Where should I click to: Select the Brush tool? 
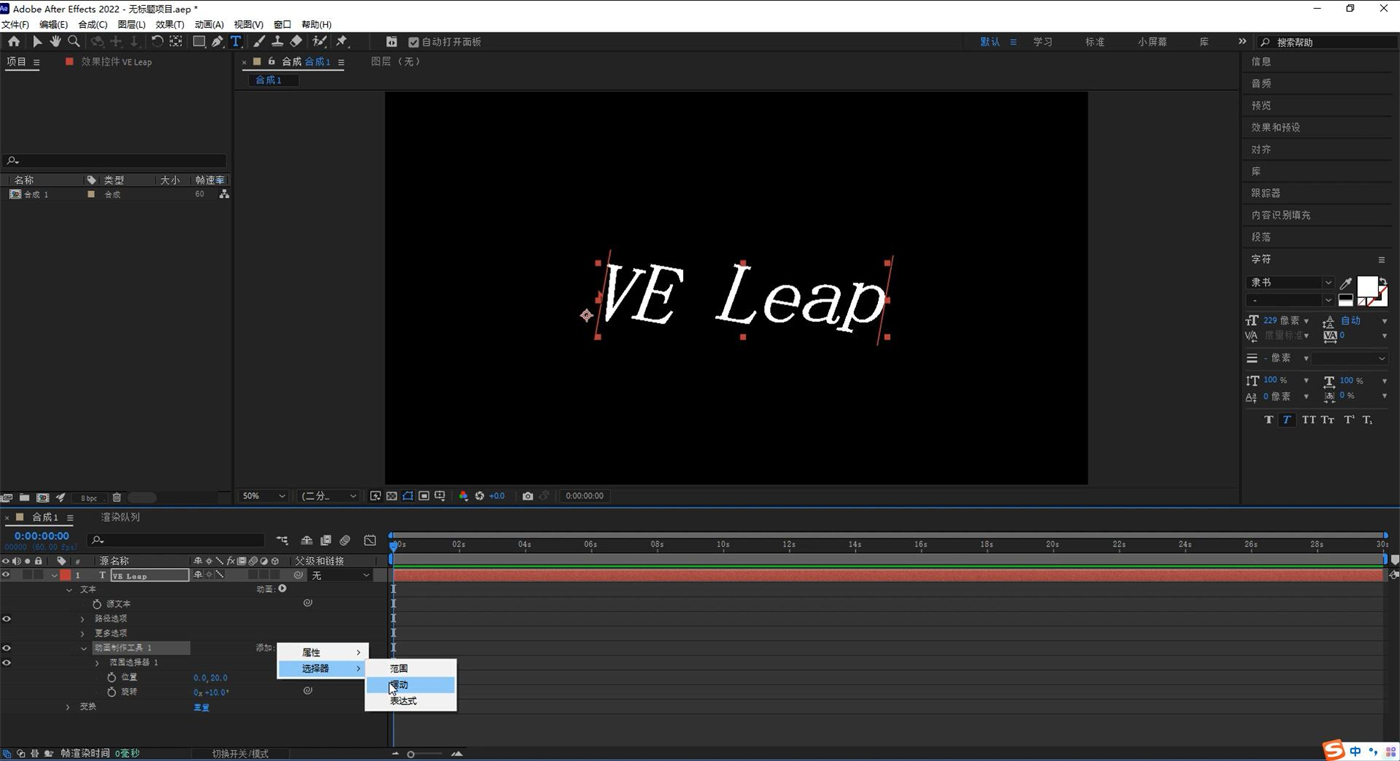click(x=259, y=42)
